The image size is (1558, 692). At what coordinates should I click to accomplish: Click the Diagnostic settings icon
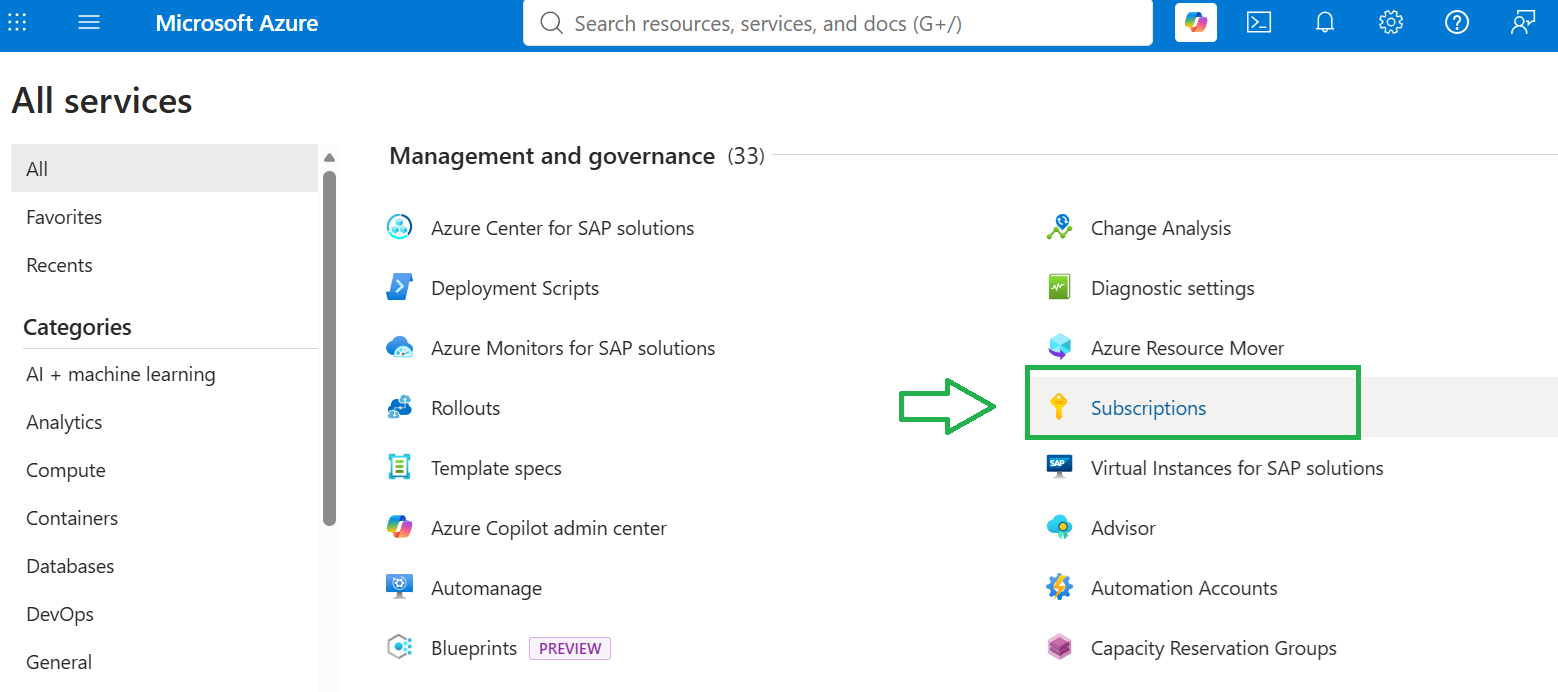pyautogui.click(x=1059, y=288)
